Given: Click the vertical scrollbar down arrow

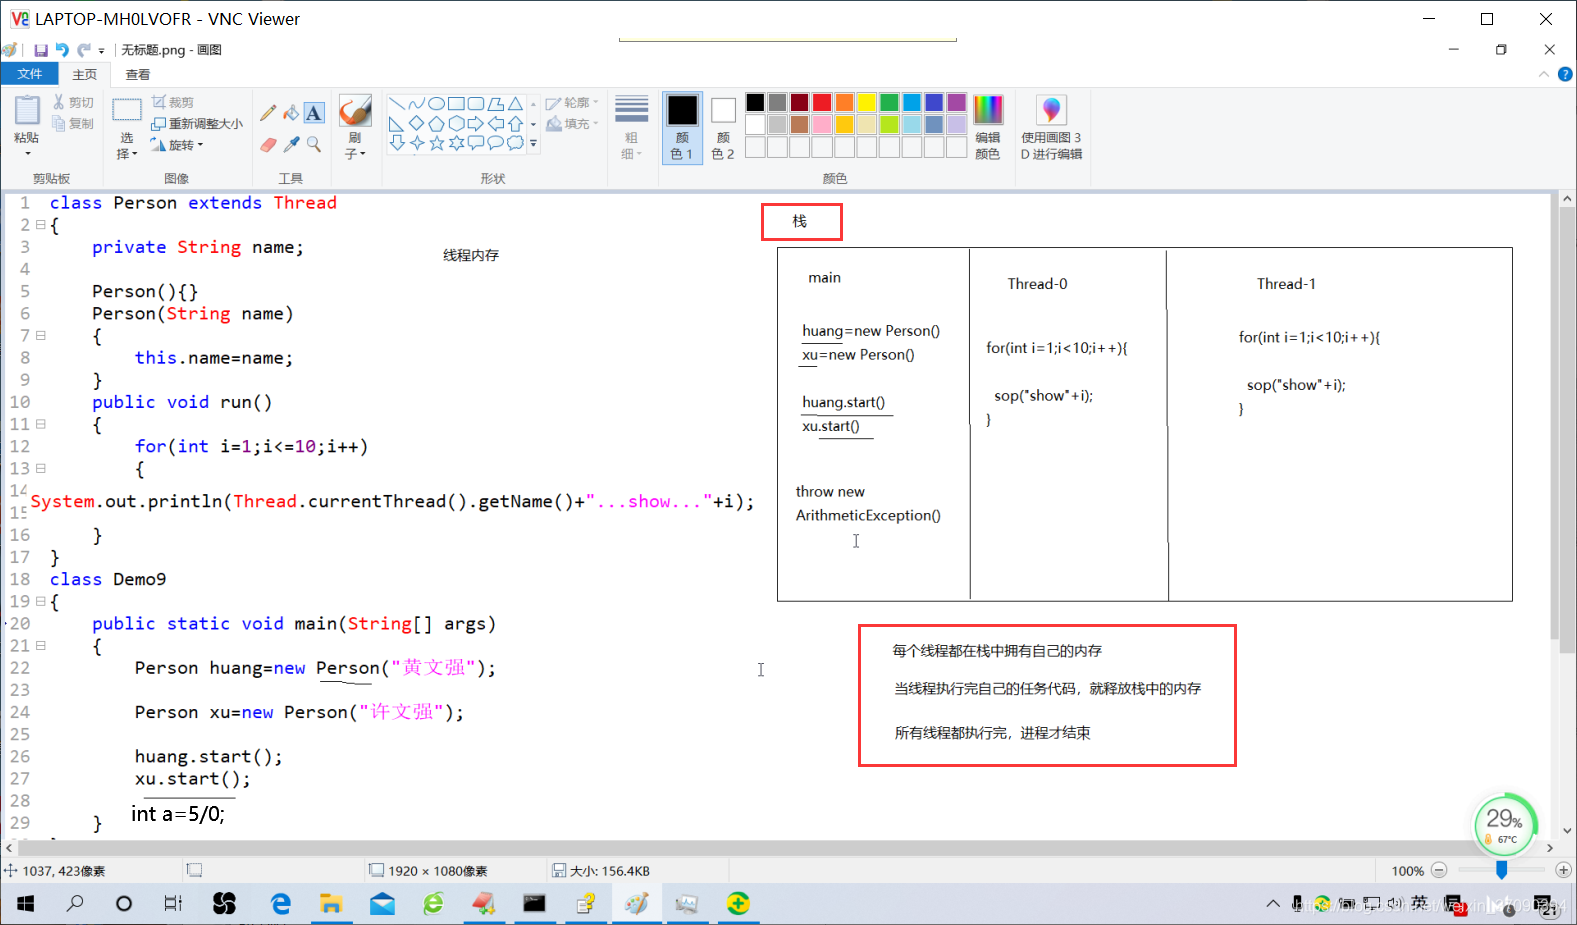Looking at the screenshot, I should click(x=1567, y=831).
